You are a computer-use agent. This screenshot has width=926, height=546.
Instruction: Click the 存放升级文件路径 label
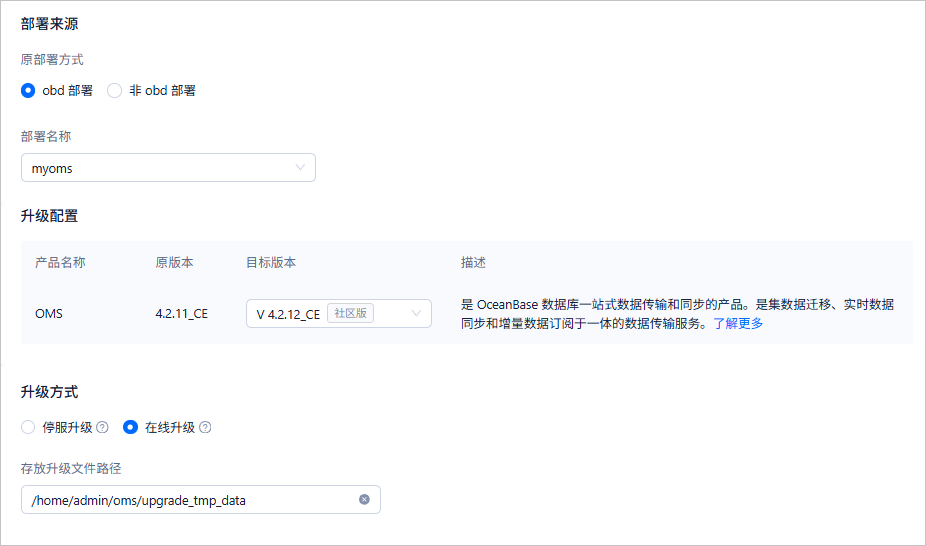[71, 469]
